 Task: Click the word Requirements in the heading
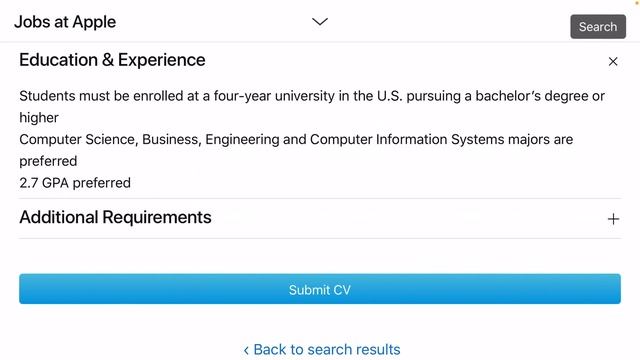point(157,217)
